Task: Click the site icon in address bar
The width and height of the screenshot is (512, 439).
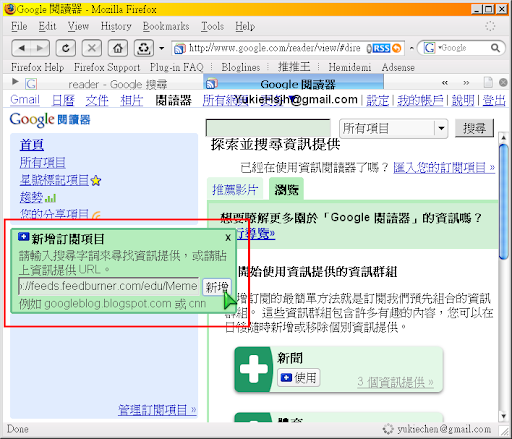Action: coord(180,49)
